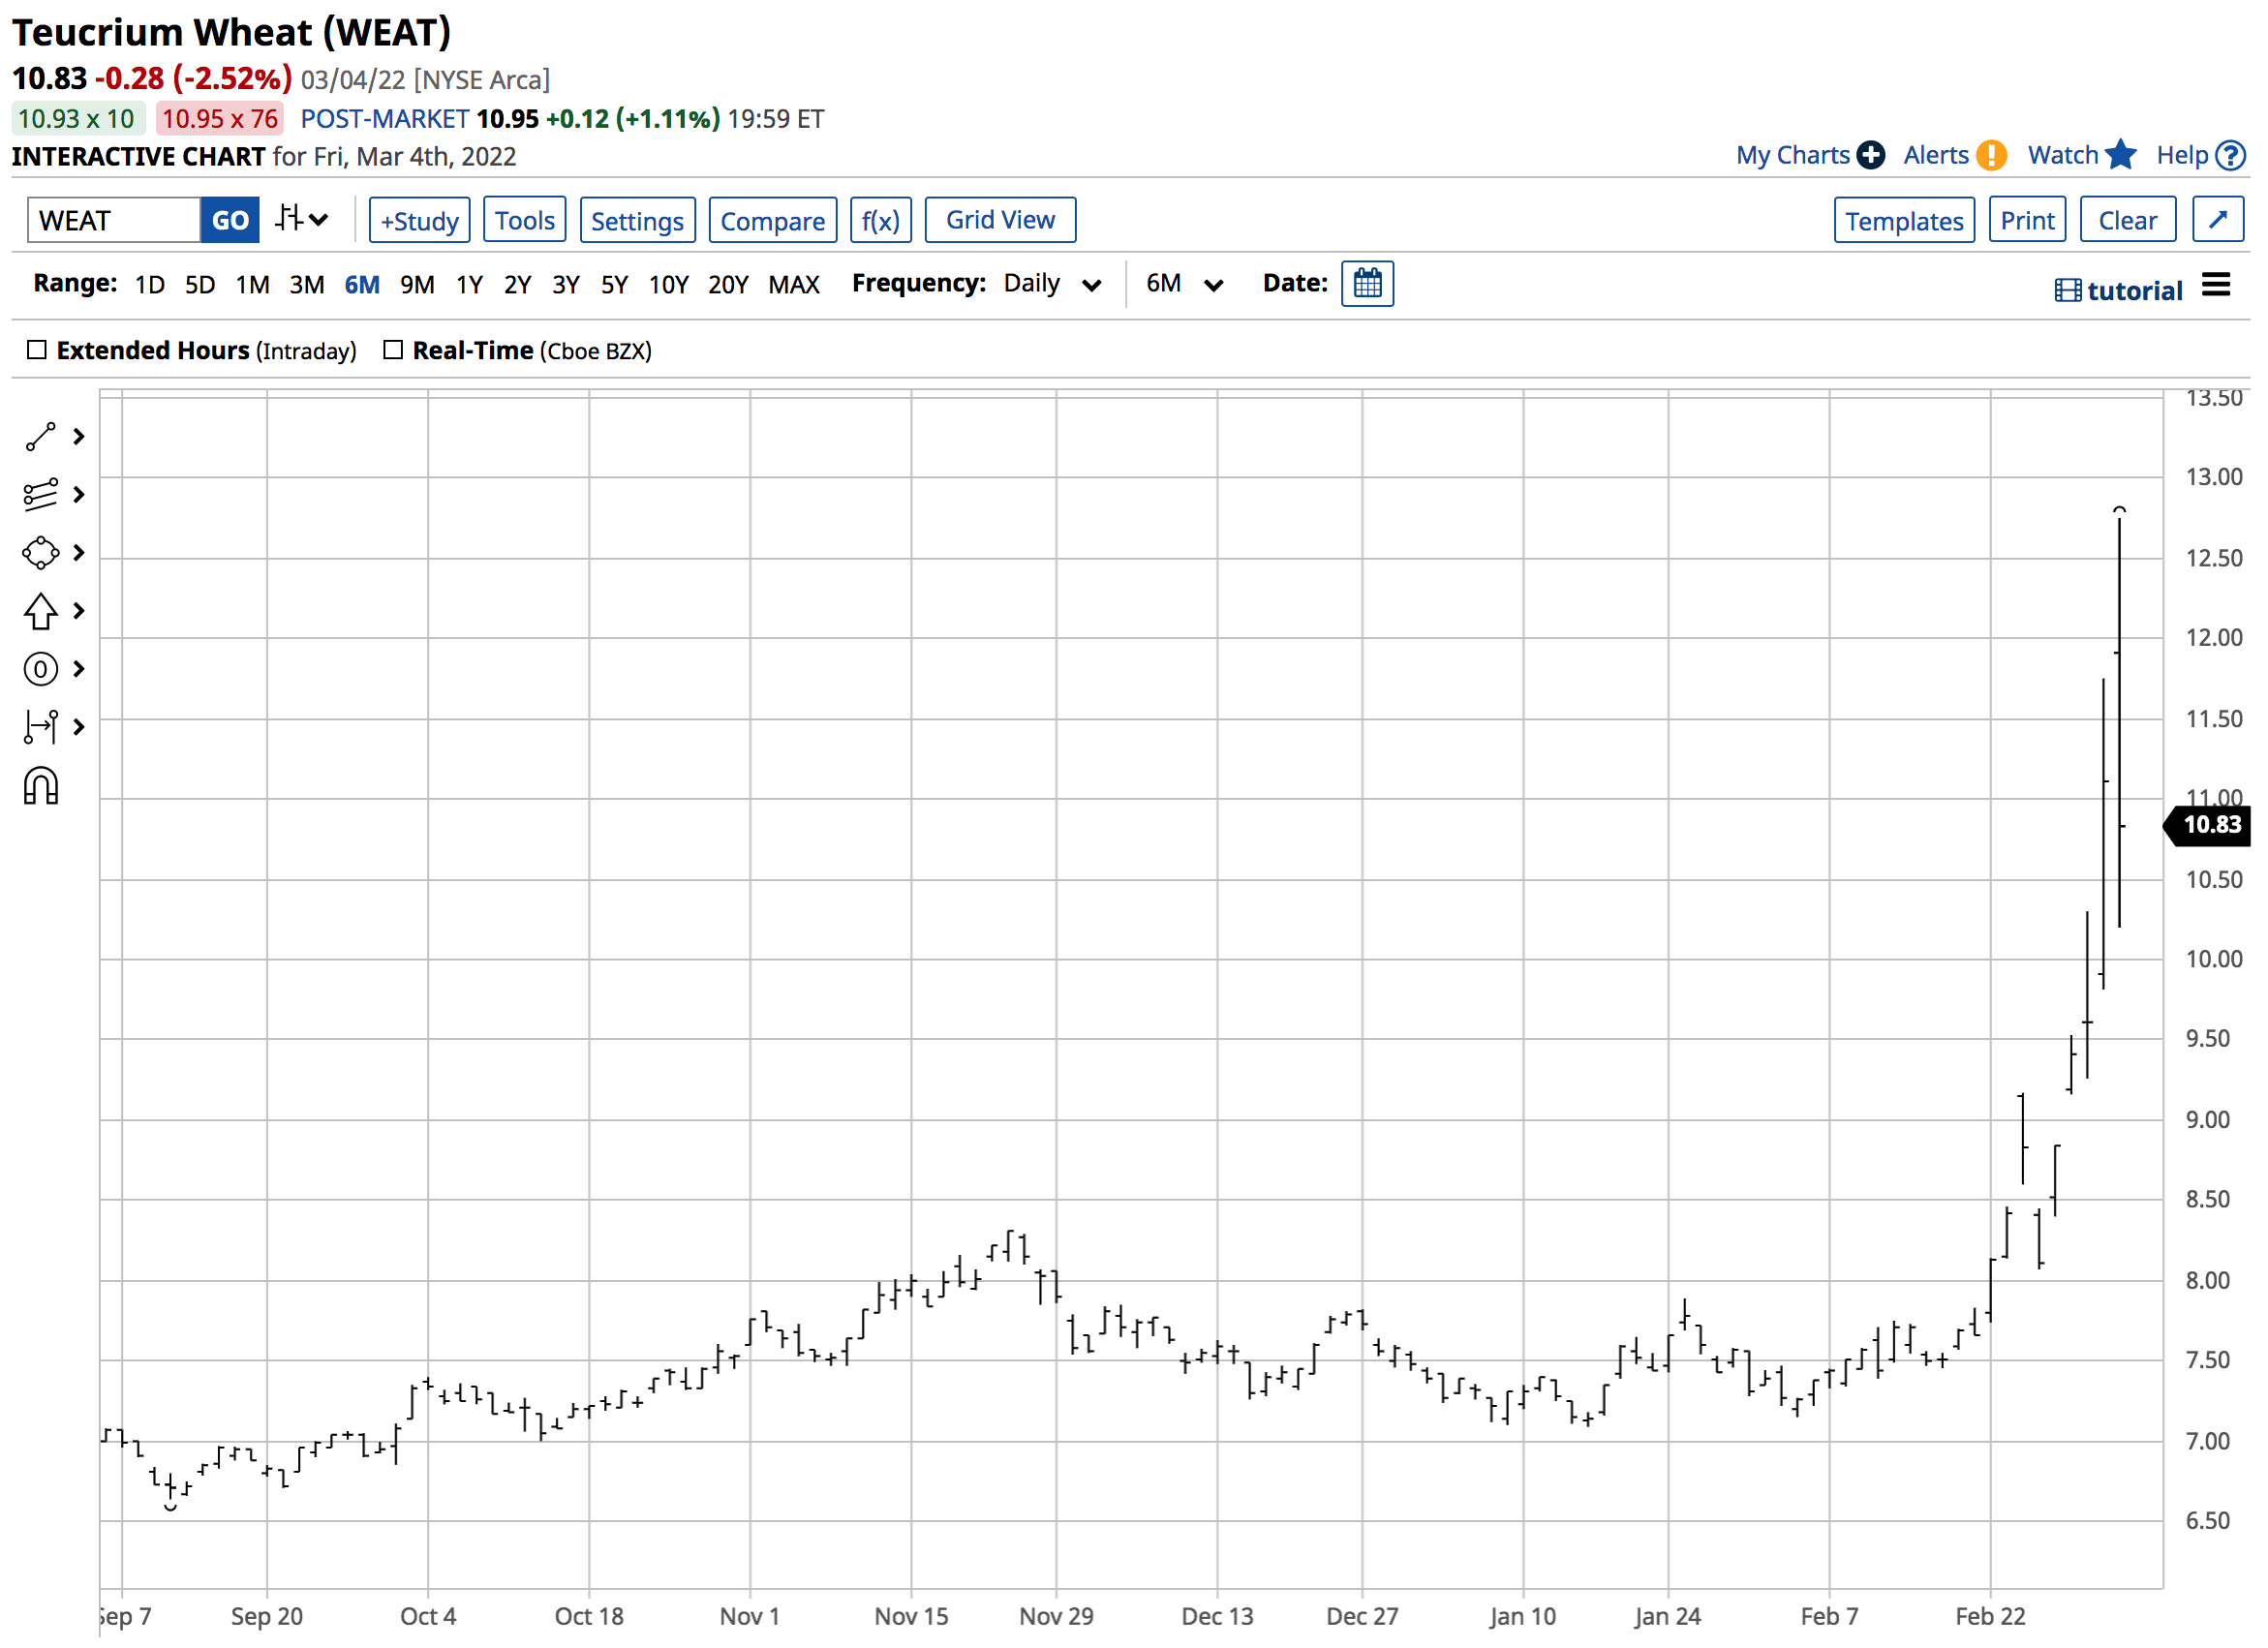Expand the measure tool options chevron

[79, 727]
